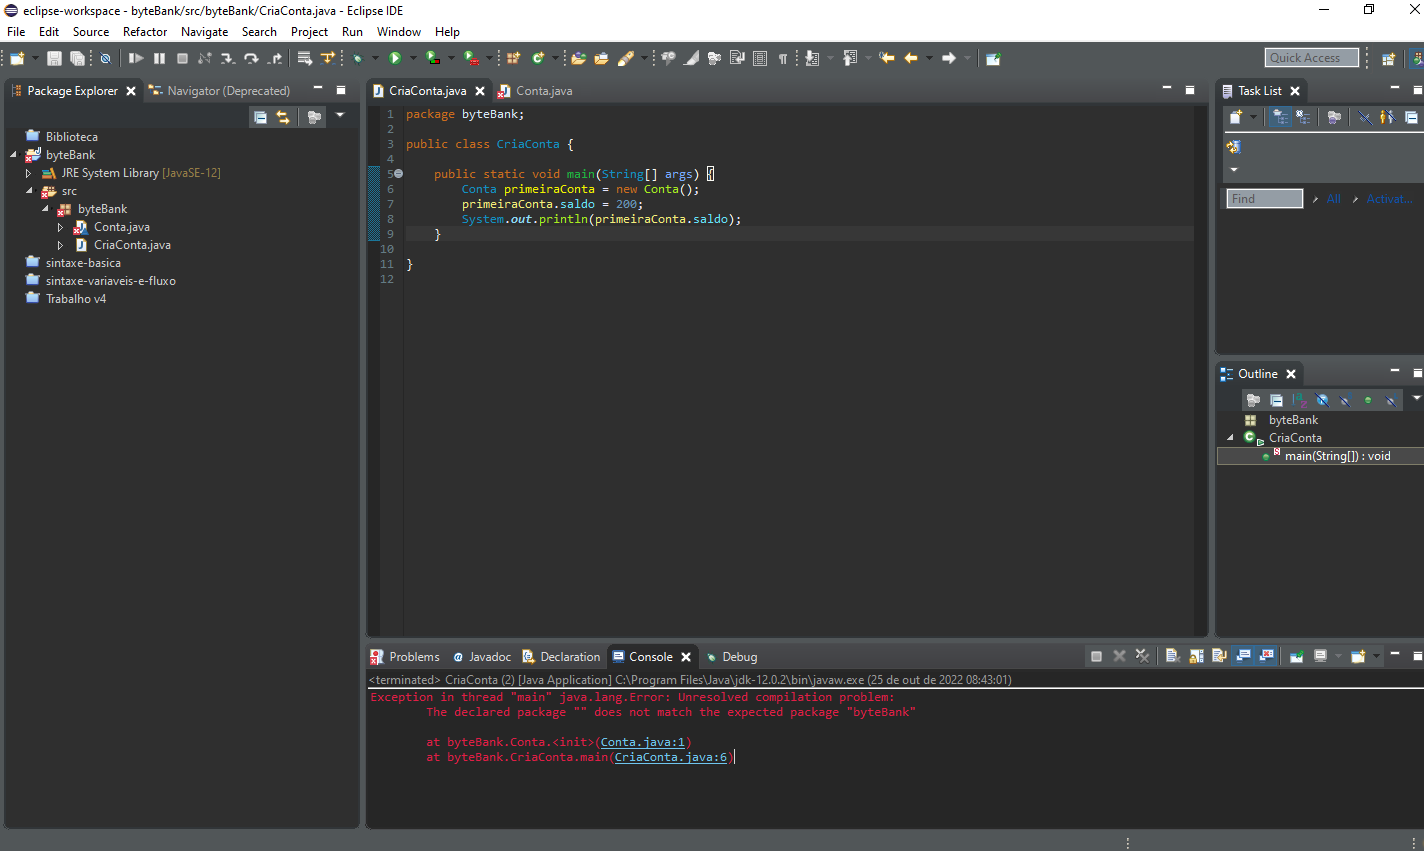This screenshot has height=851, width=1424.
Task: Toggle console Scroll Lock icon
Action: tap(1196, 656)
